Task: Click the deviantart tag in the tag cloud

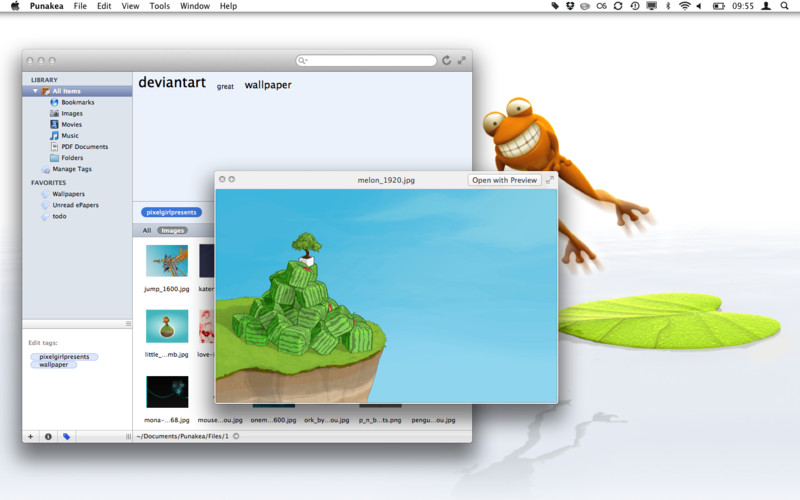Action: tap(171, 83)
